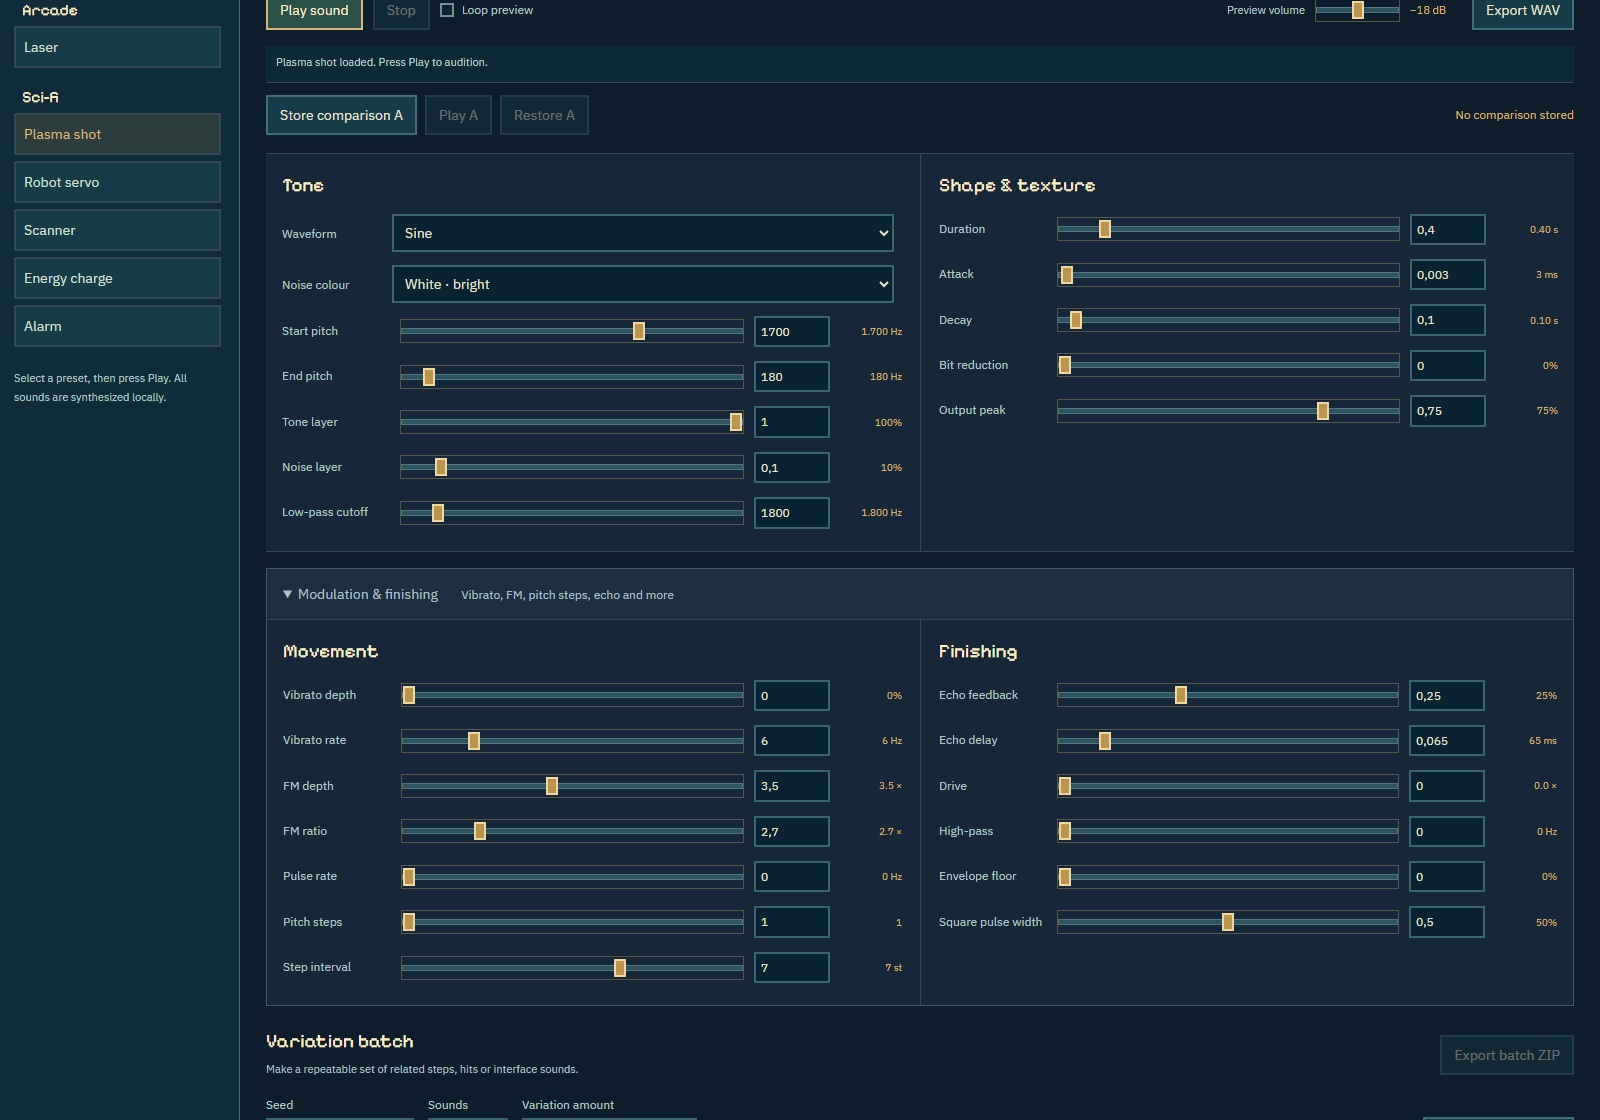Focus the FM depth value field

(x=791, y=786)
